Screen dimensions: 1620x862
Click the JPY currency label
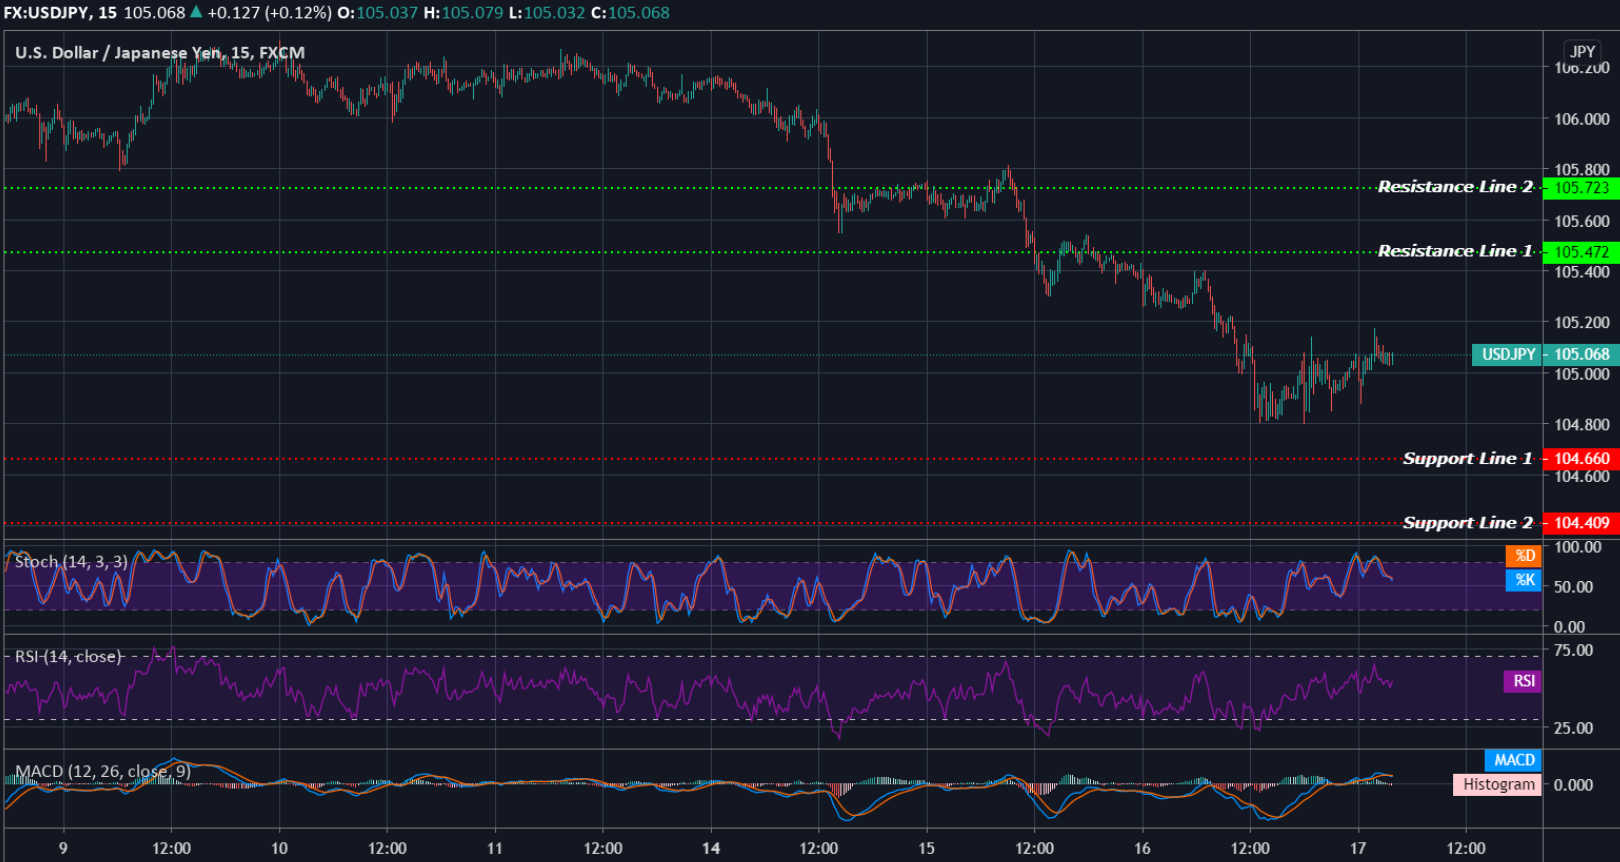tap(1582, 51)
